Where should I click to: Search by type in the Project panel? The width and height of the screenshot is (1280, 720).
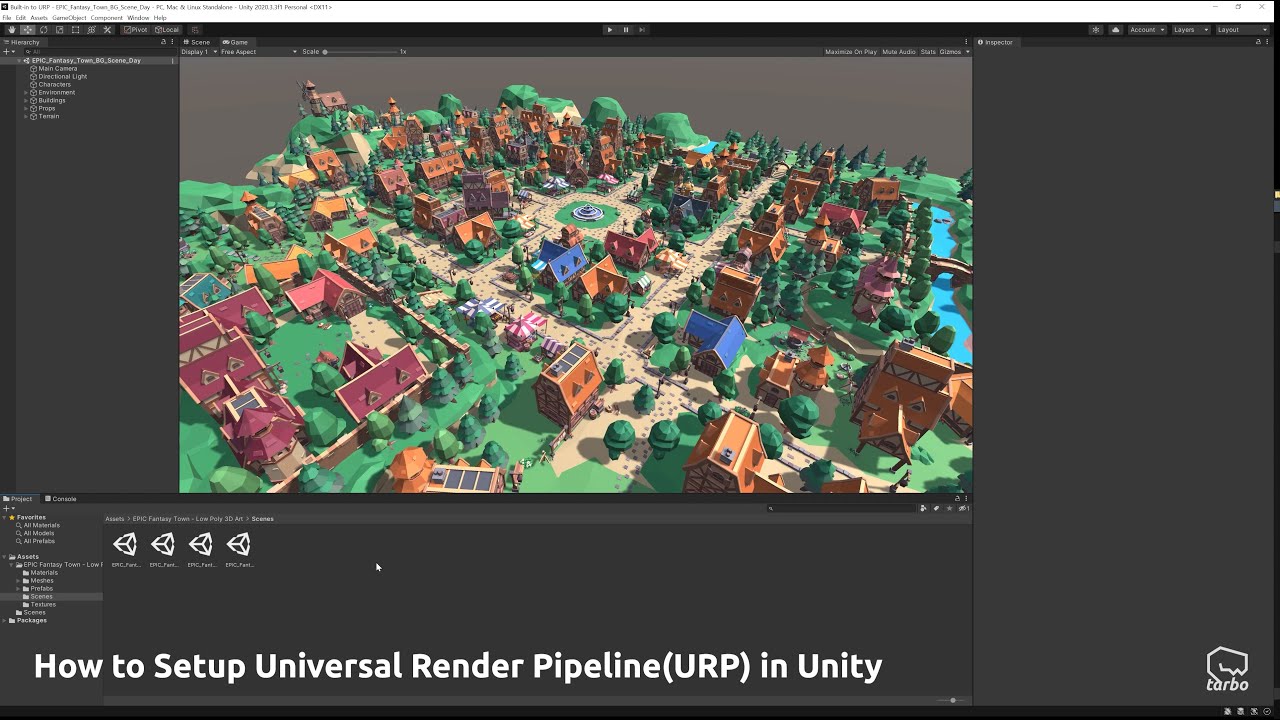(924, 508)
